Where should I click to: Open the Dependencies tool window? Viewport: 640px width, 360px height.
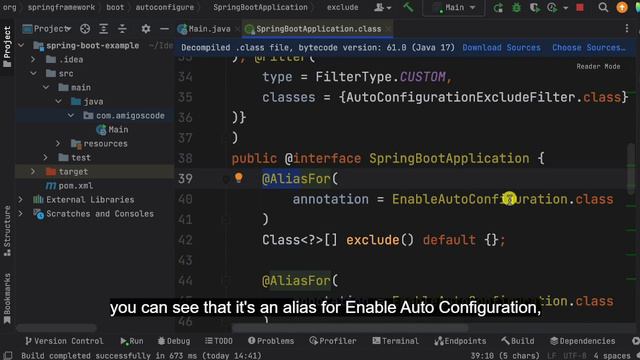(582, 341)
